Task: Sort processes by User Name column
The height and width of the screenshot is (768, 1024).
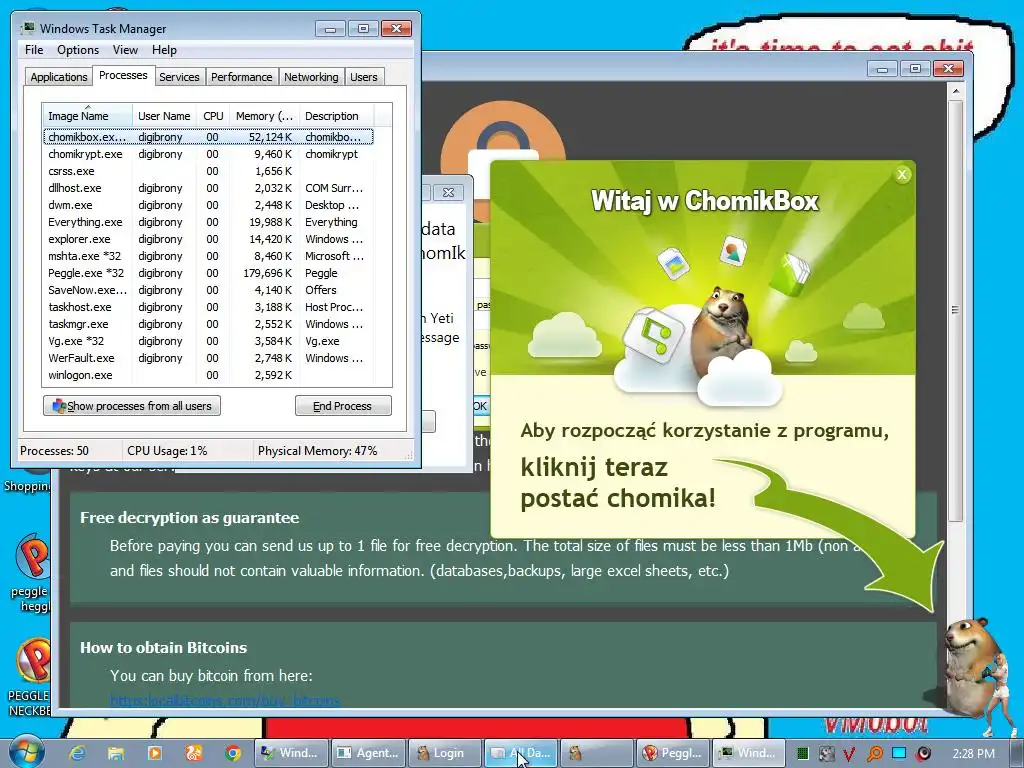Action: pos(164,116)
